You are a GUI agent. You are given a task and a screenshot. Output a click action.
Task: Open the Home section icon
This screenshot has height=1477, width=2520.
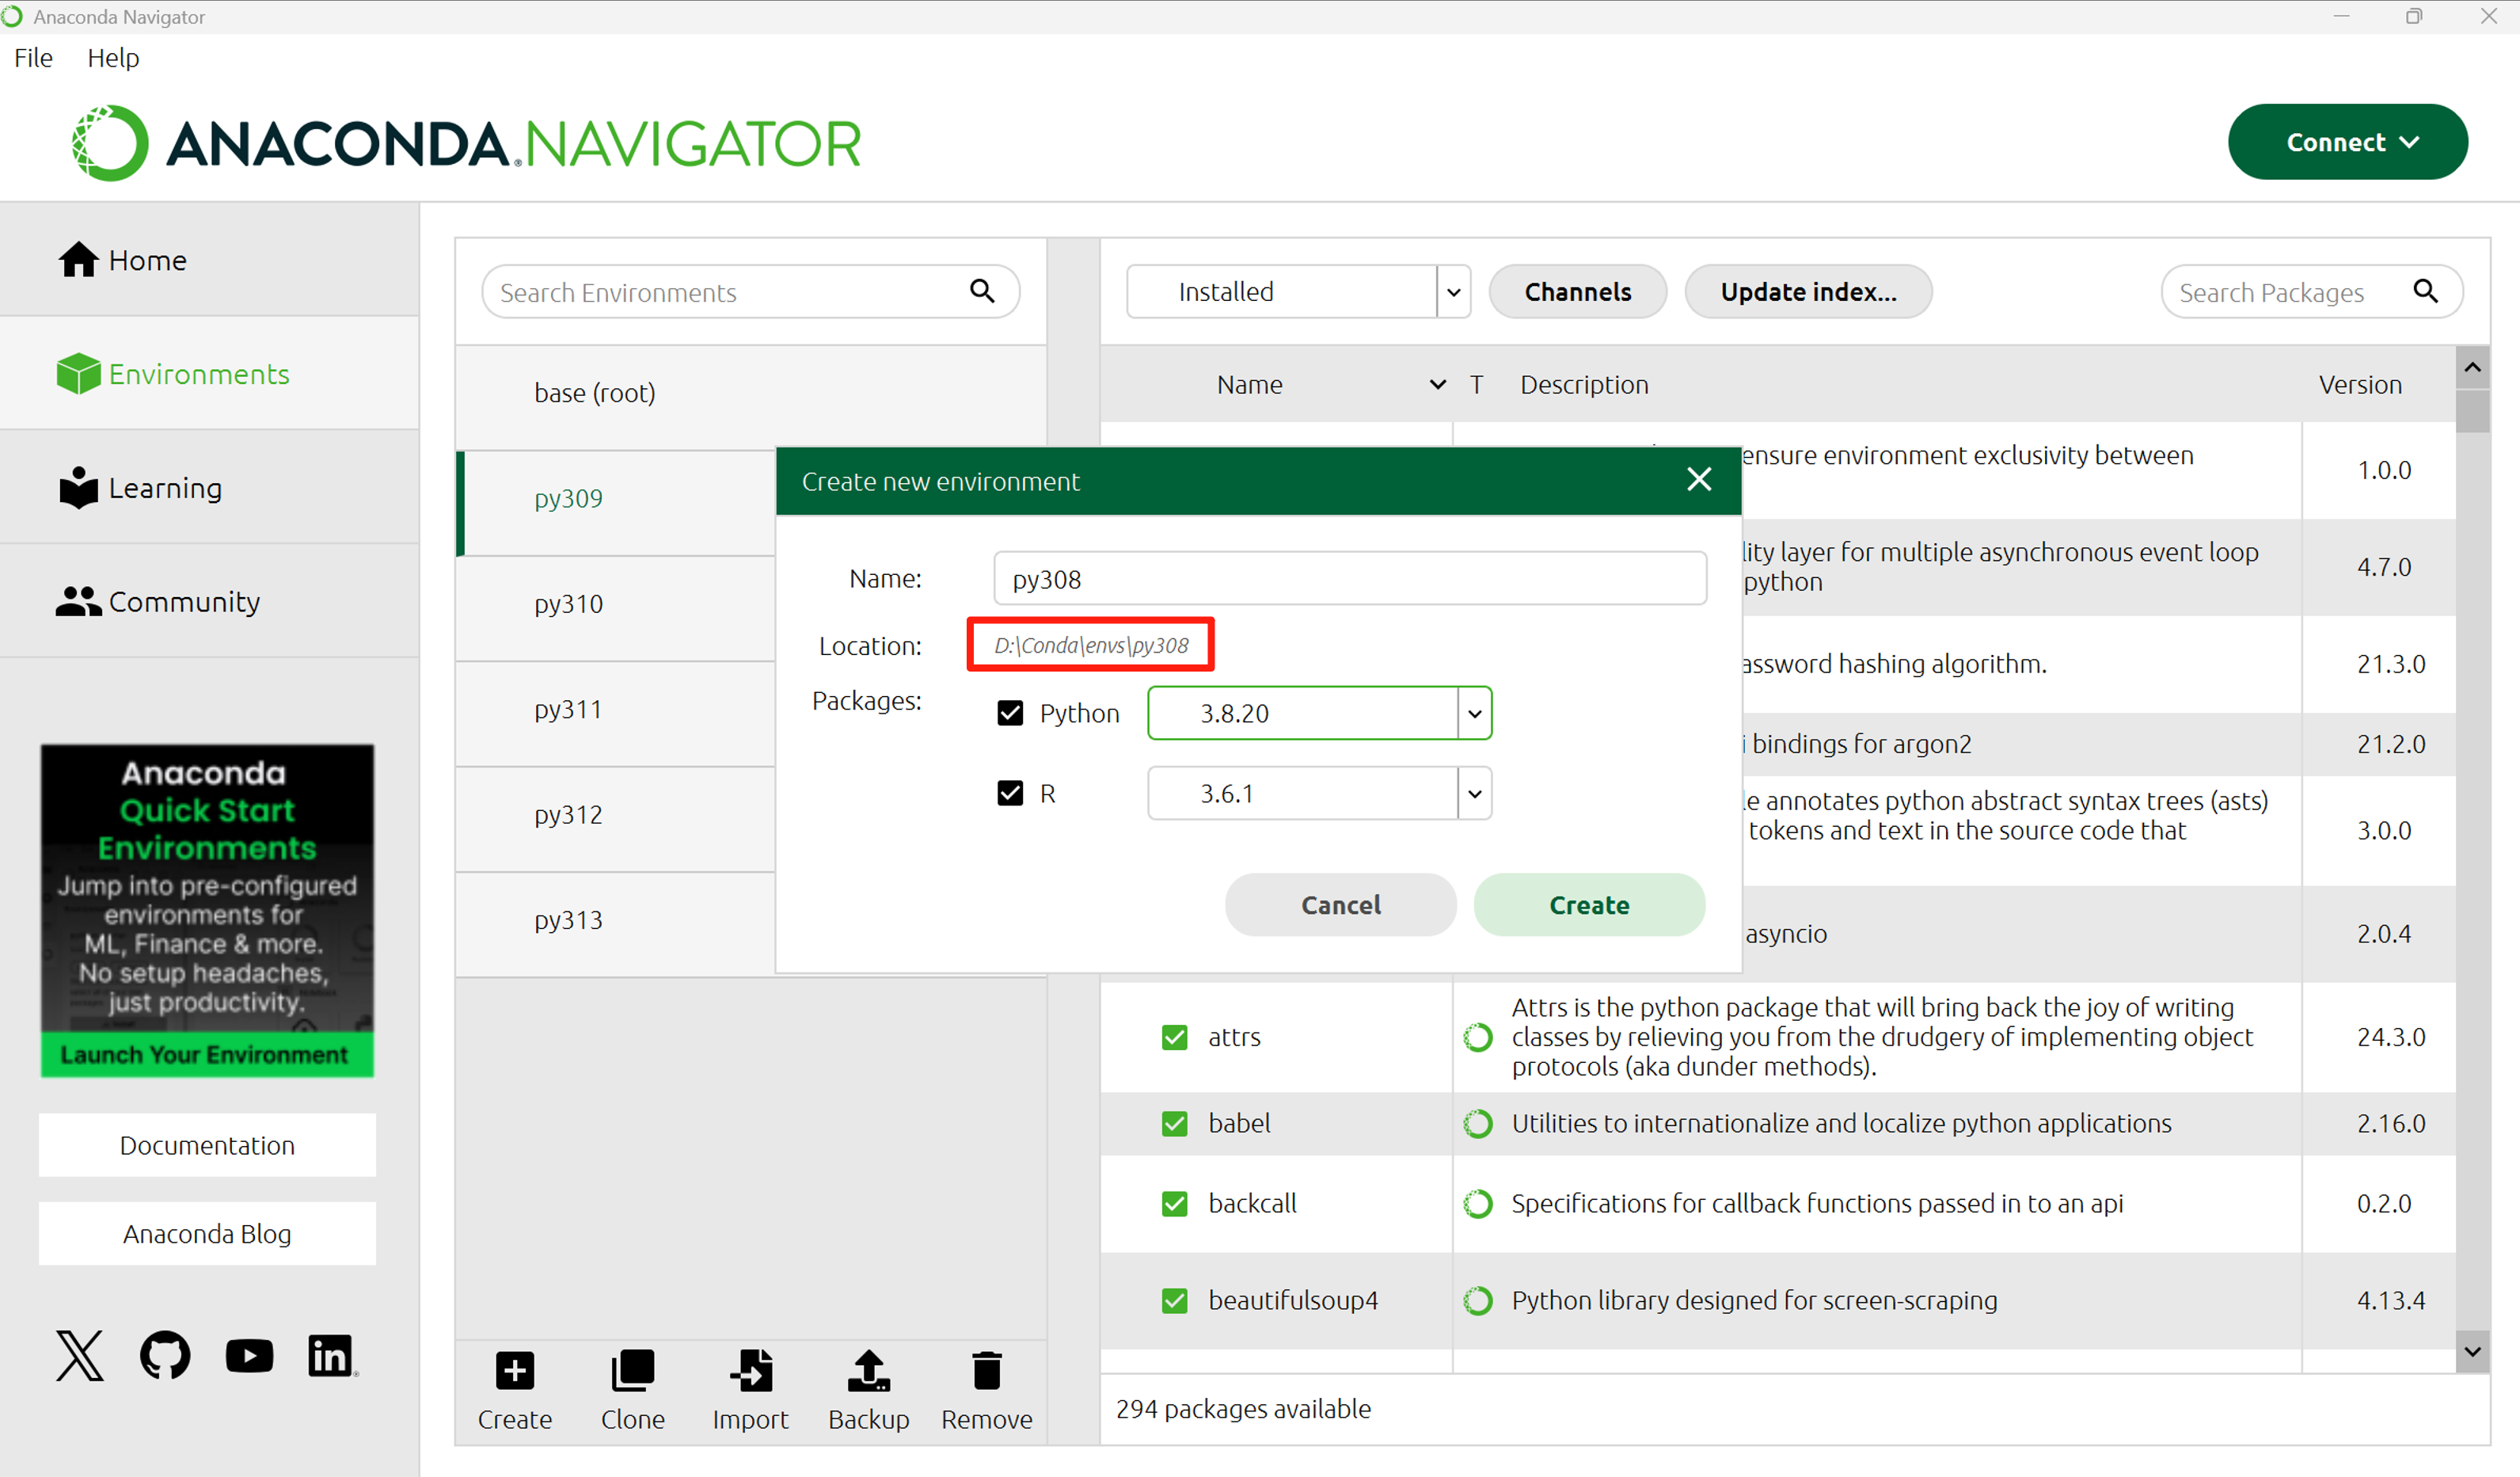click(78, 260)
